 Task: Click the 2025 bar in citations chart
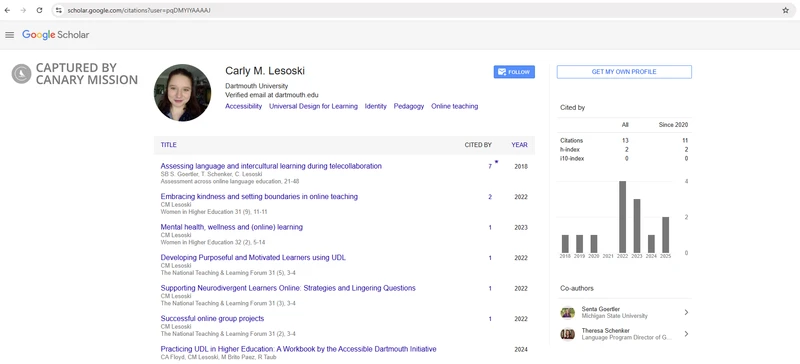tap(665, 235)
